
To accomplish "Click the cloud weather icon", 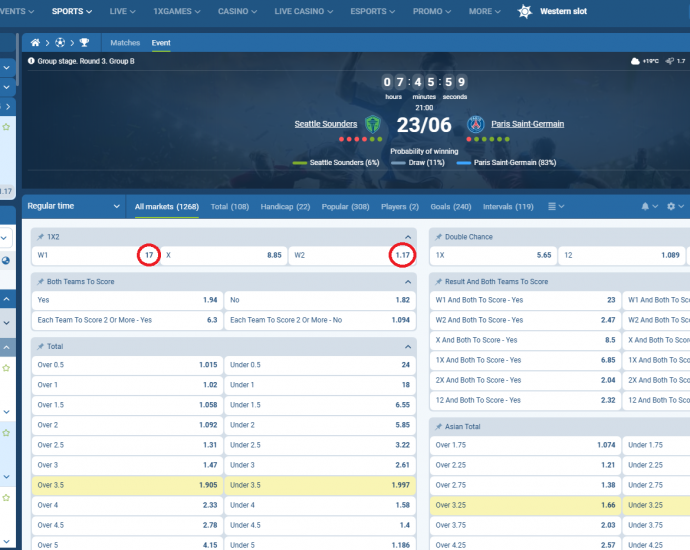I will click(635, 61).
